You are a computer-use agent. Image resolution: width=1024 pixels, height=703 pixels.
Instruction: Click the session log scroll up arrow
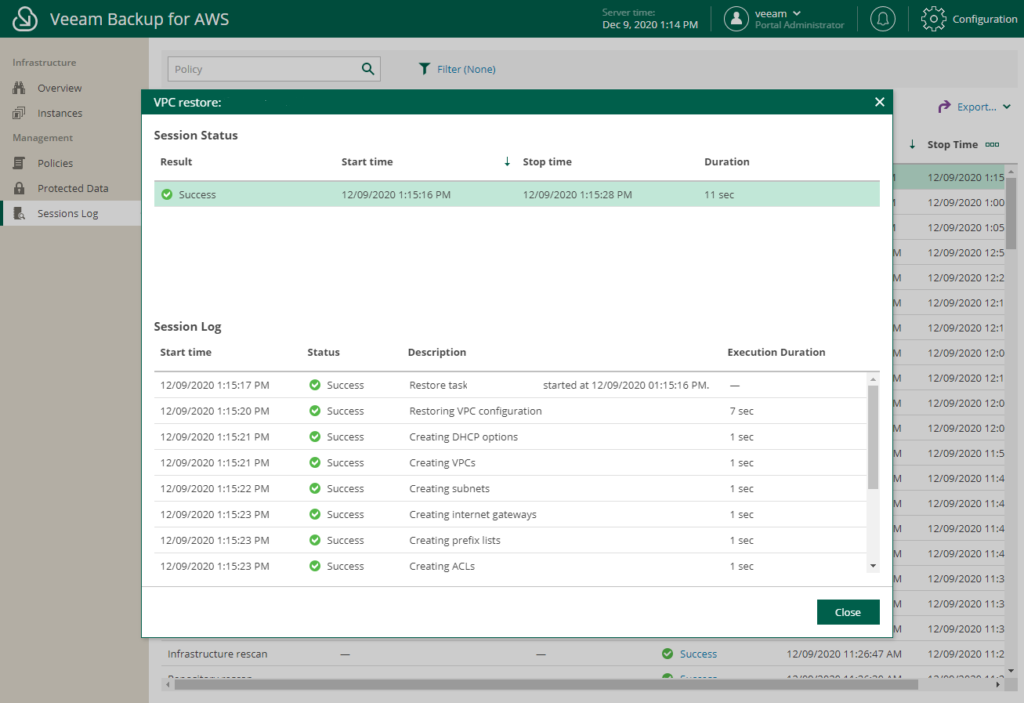pos(873,380)
